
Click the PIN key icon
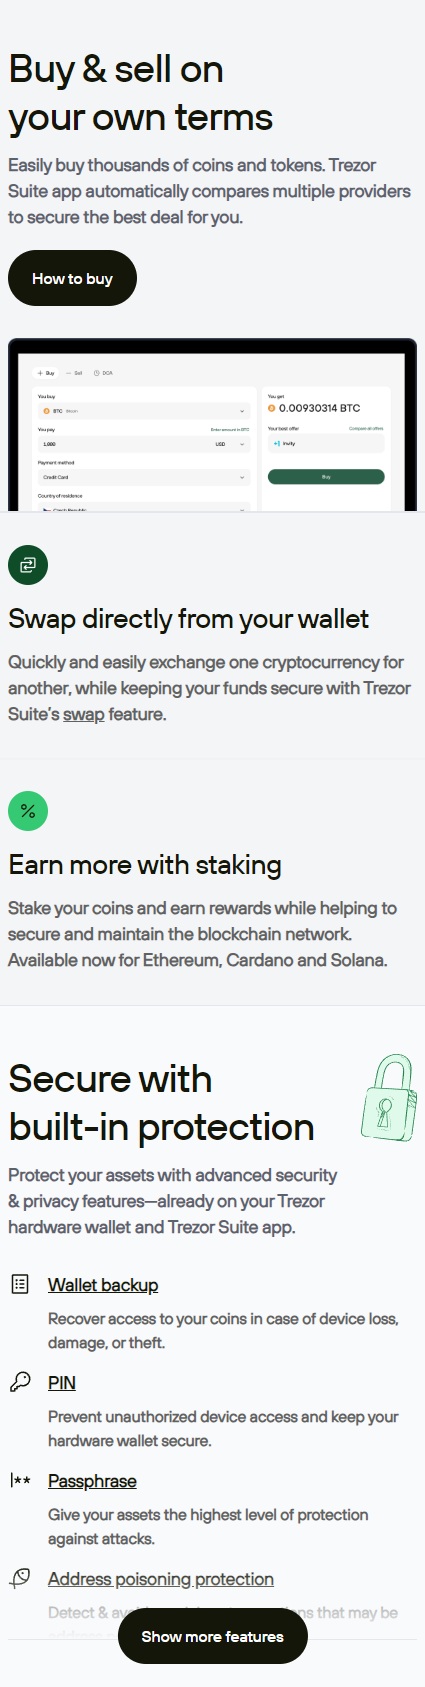[20, 1382]
